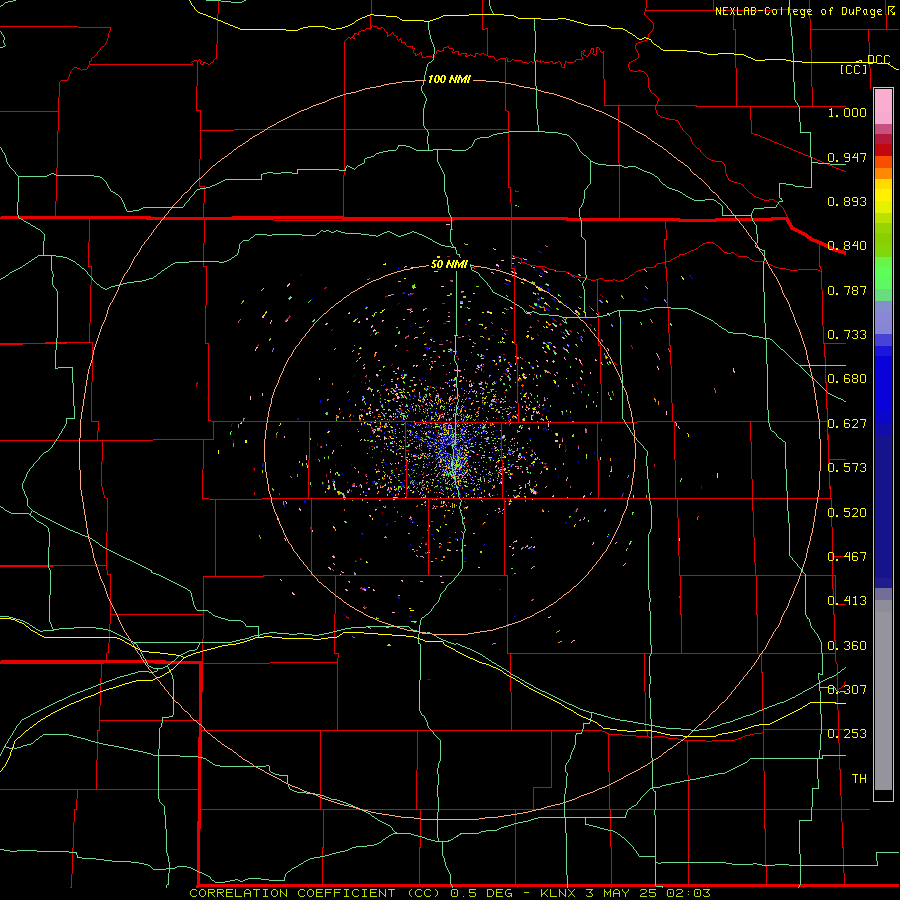Click the 0.253 scale value
Image resolution: width=900 pixels, height=900 pixels.
(x=847, y=734)
